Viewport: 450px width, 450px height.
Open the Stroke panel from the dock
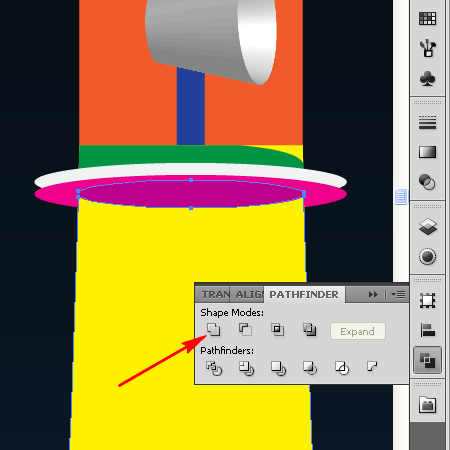click(x=427, y=123)
